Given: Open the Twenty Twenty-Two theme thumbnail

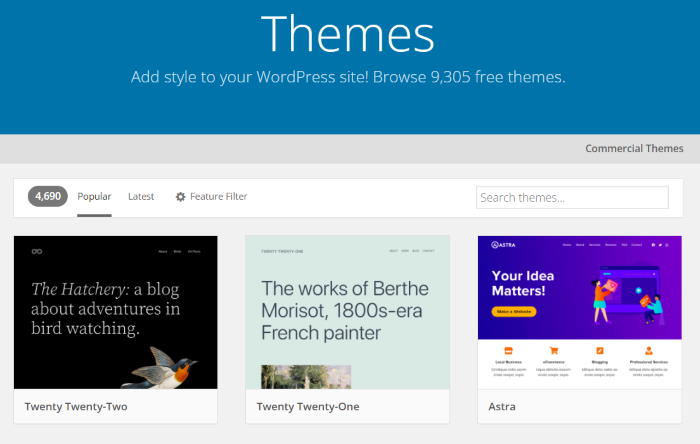Looking at the screenshot, I should [116, 312].
